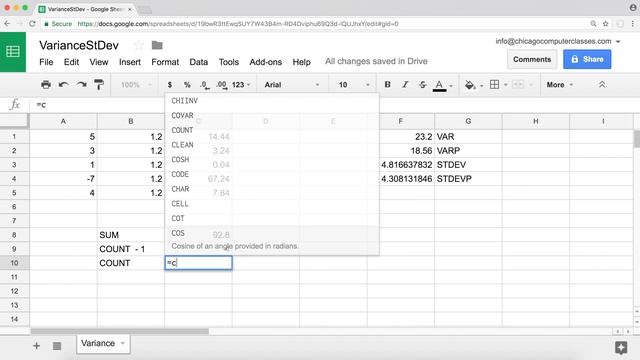The image size is (640, 360).
Task: Collapse the menus with double chevron
Action: click(602, 84)
